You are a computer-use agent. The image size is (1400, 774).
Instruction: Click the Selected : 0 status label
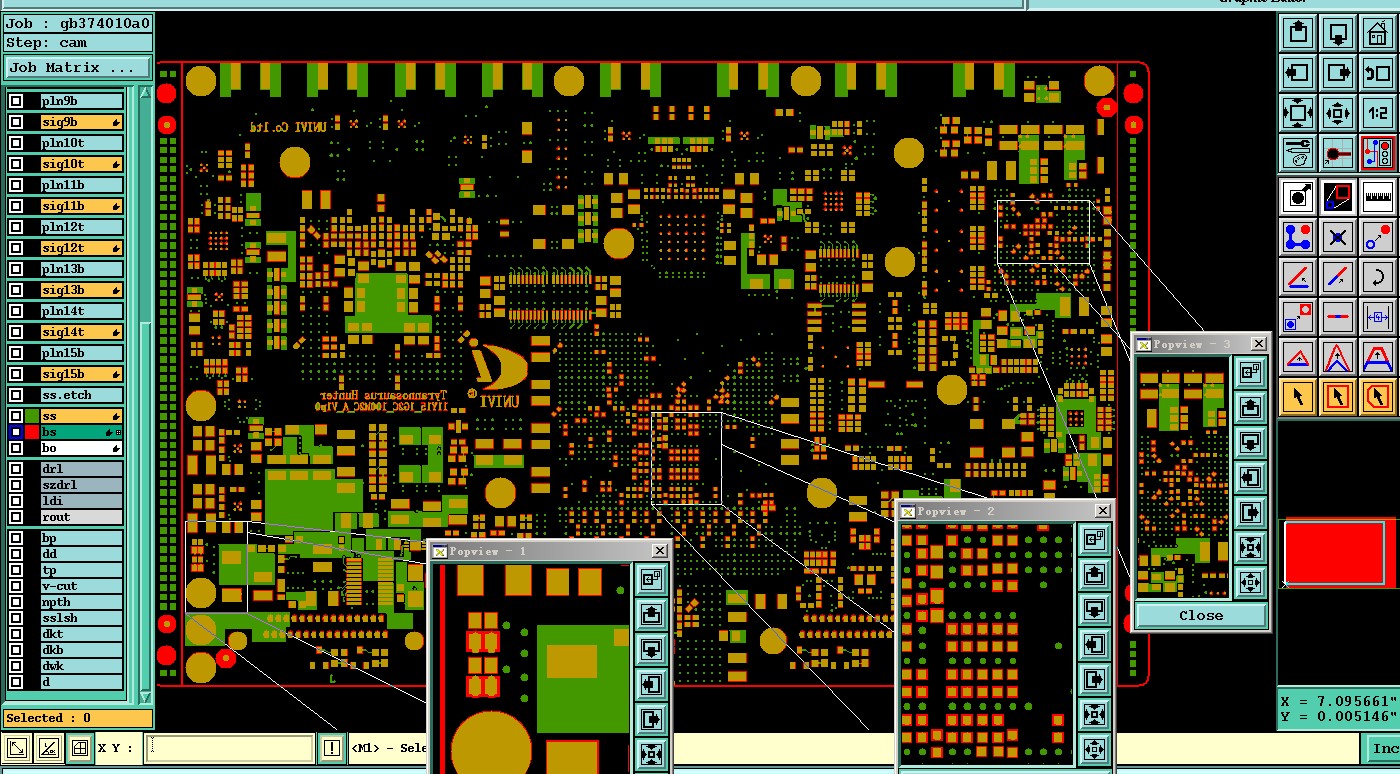(78, 718)
